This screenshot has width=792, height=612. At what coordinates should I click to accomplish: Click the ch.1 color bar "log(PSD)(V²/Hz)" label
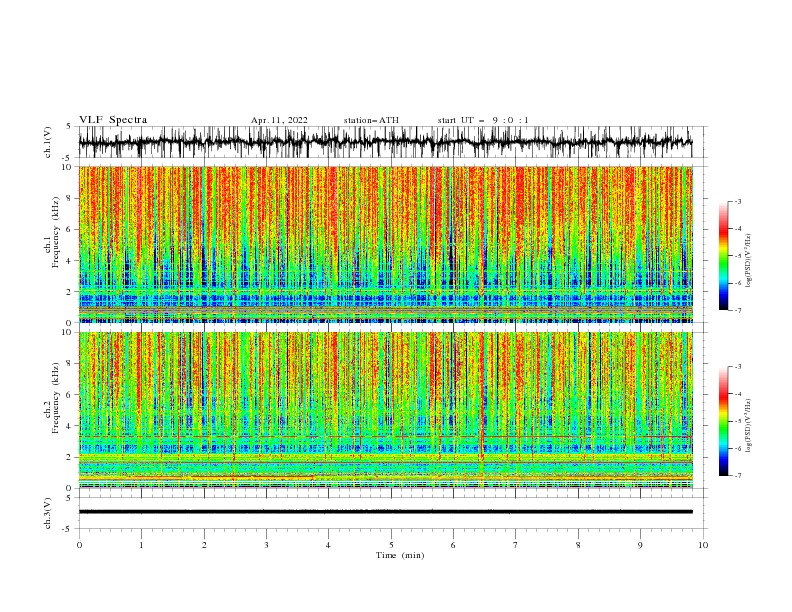(749, 261)
